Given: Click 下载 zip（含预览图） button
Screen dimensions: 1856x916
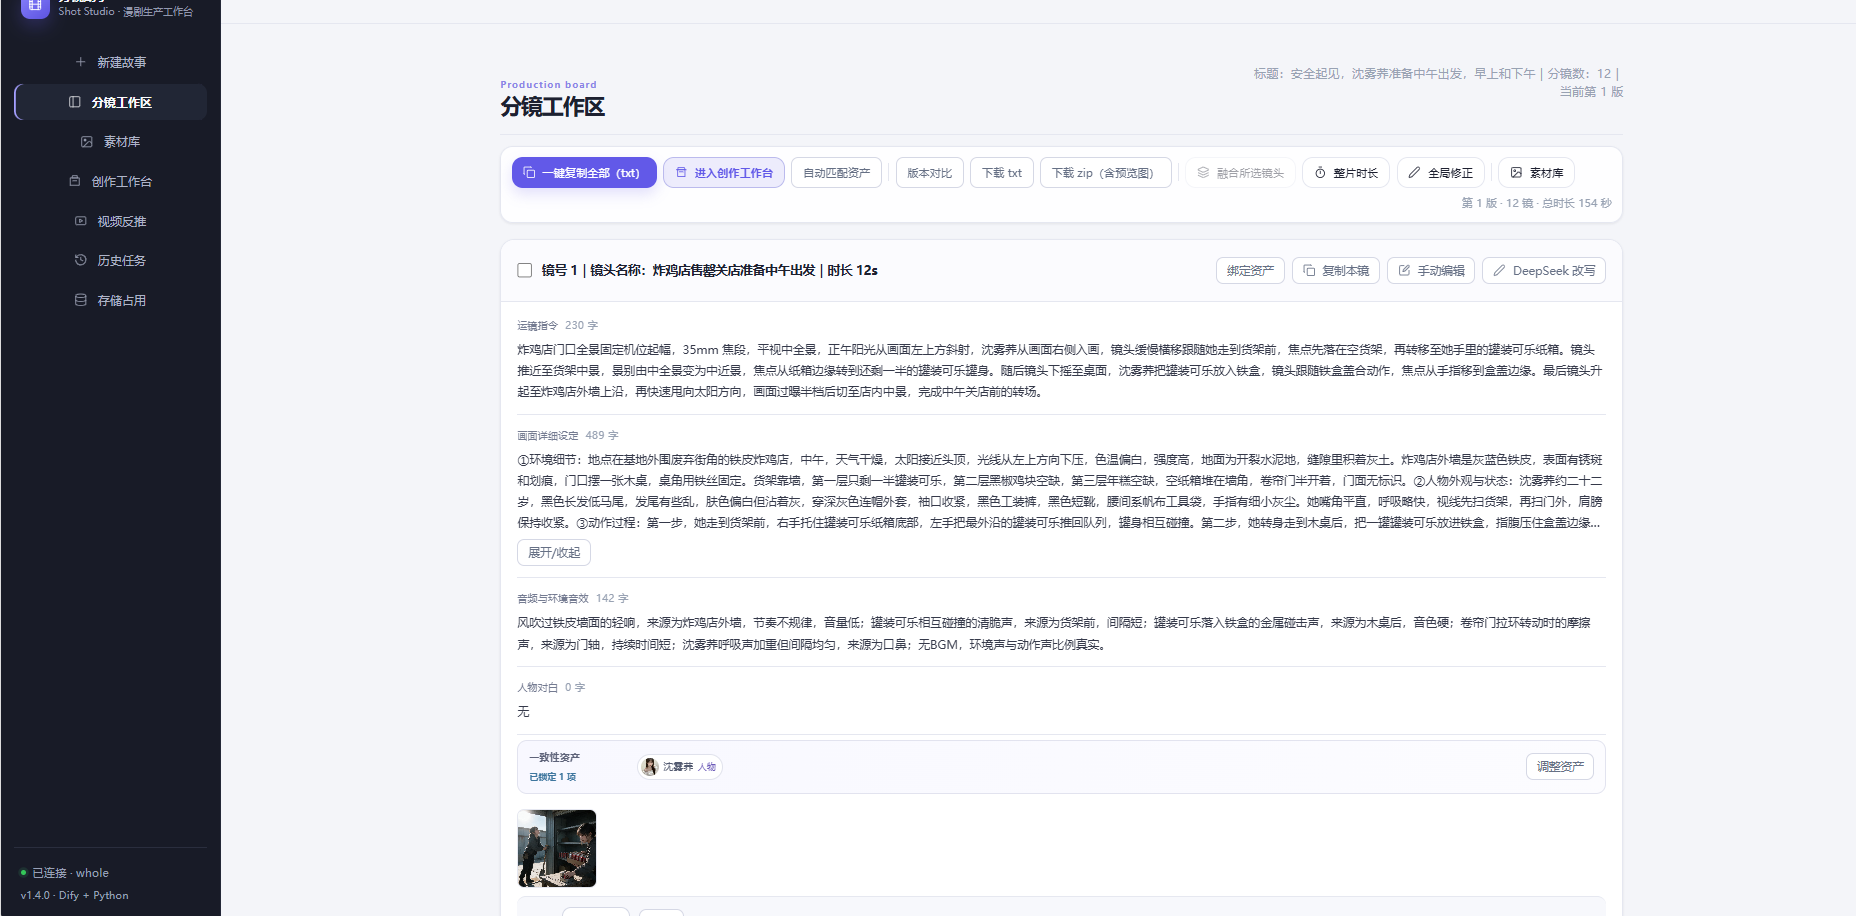Looking at the screenshot, I should click(1106, 173).
